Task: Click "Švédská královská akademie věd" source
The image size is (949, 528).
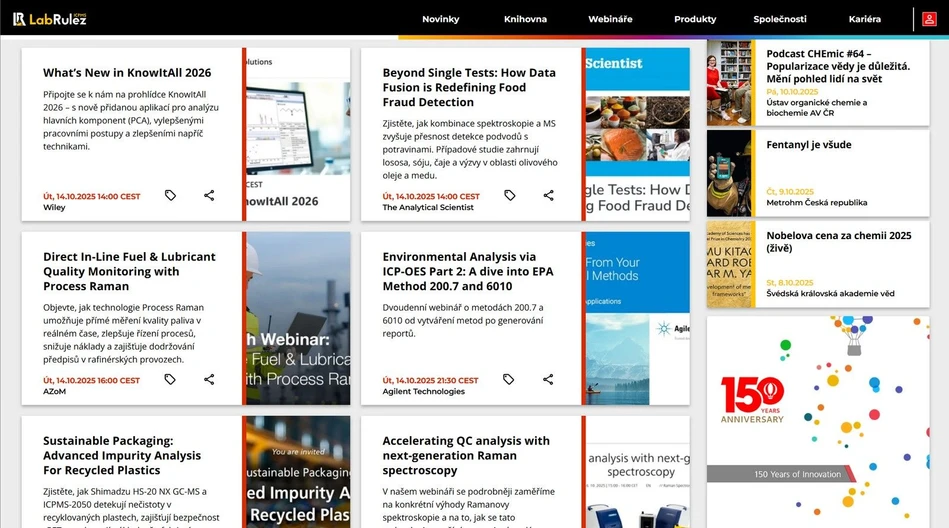Action: tap(830, 293)
